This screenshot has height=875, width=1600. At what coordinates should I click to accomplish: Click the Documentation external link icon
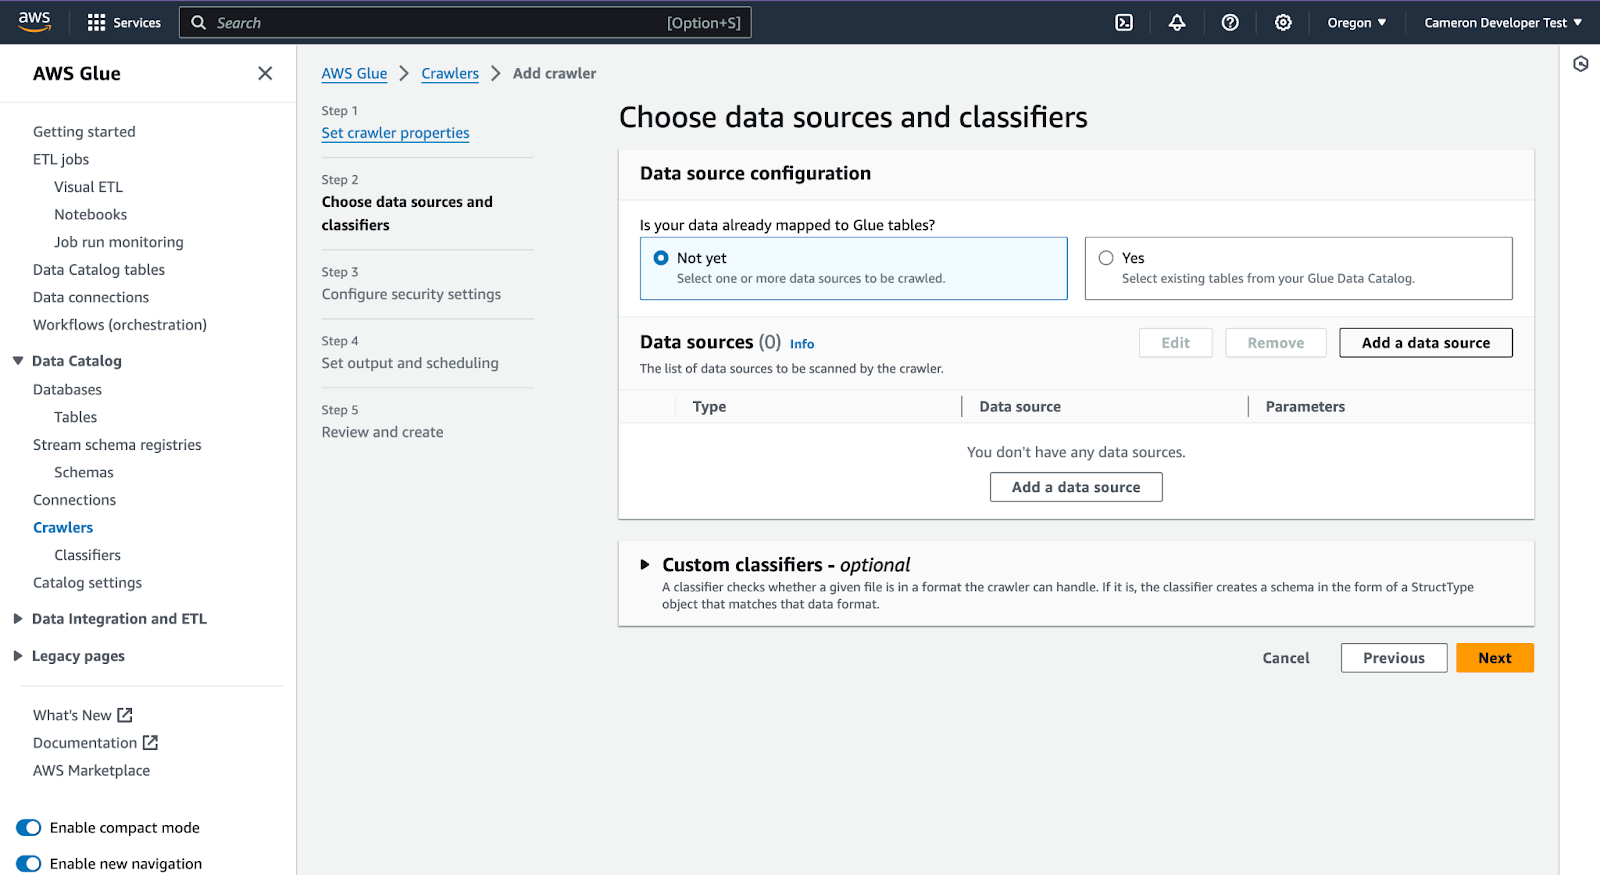coord(150,743)
